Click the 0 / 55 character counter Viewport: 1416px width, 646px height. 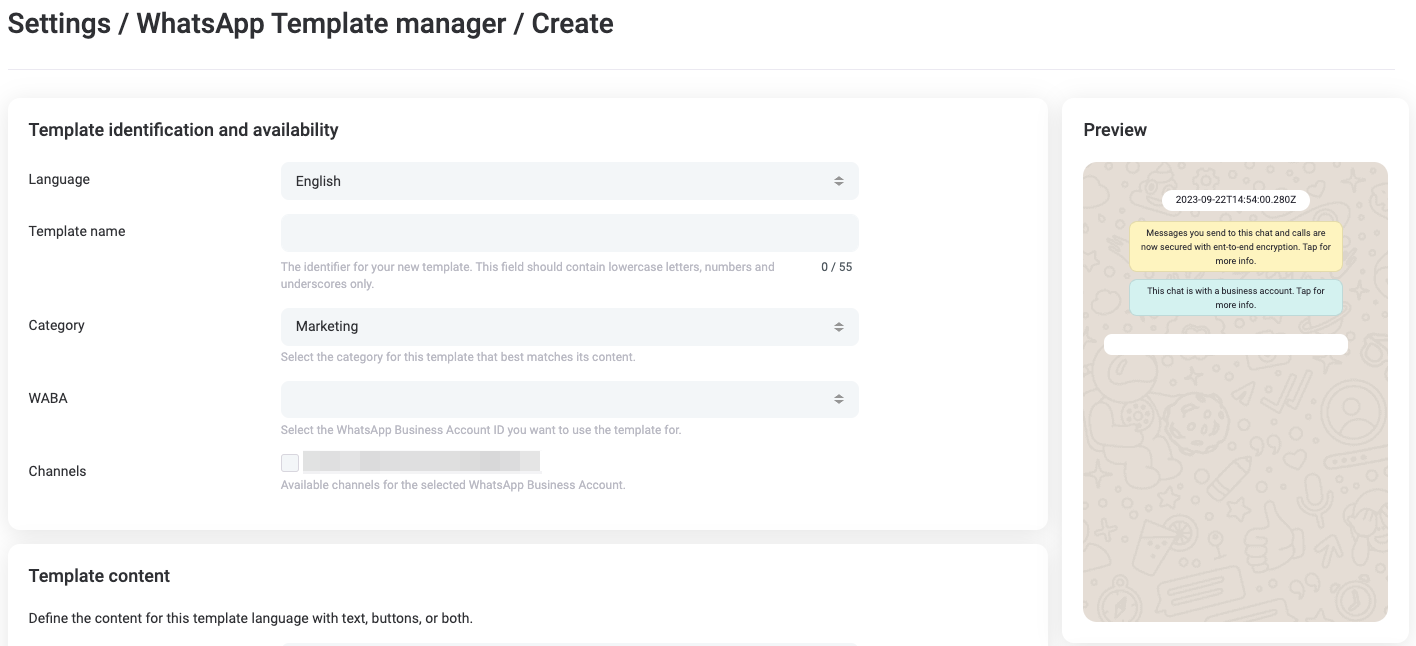(x=836, y=267)
